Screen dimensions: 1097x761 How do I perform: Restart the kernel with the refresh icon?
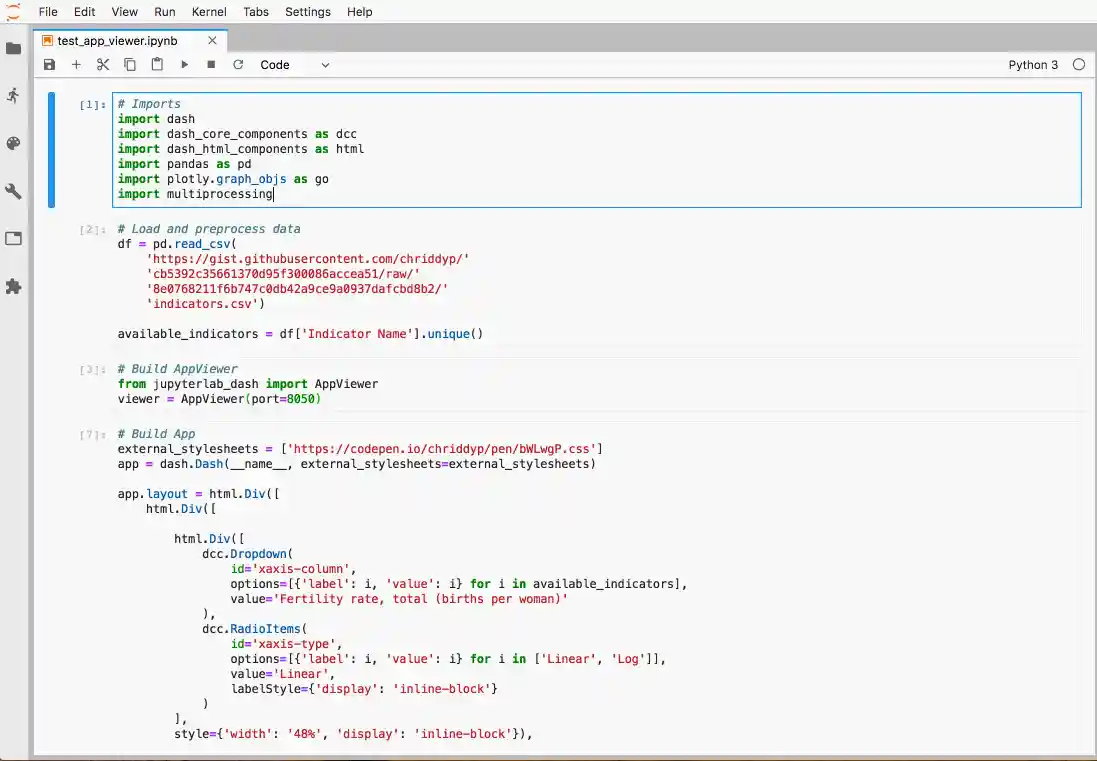[x=238, y=64]
